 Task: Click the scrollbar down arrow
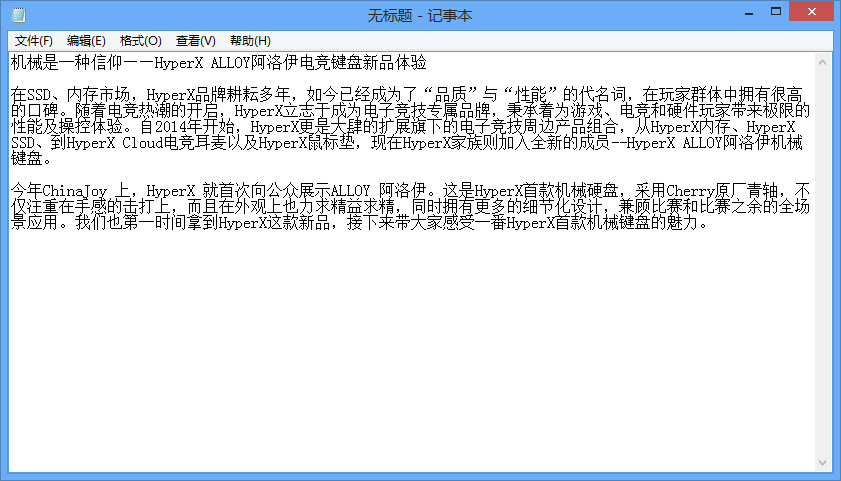pos(822,463)
